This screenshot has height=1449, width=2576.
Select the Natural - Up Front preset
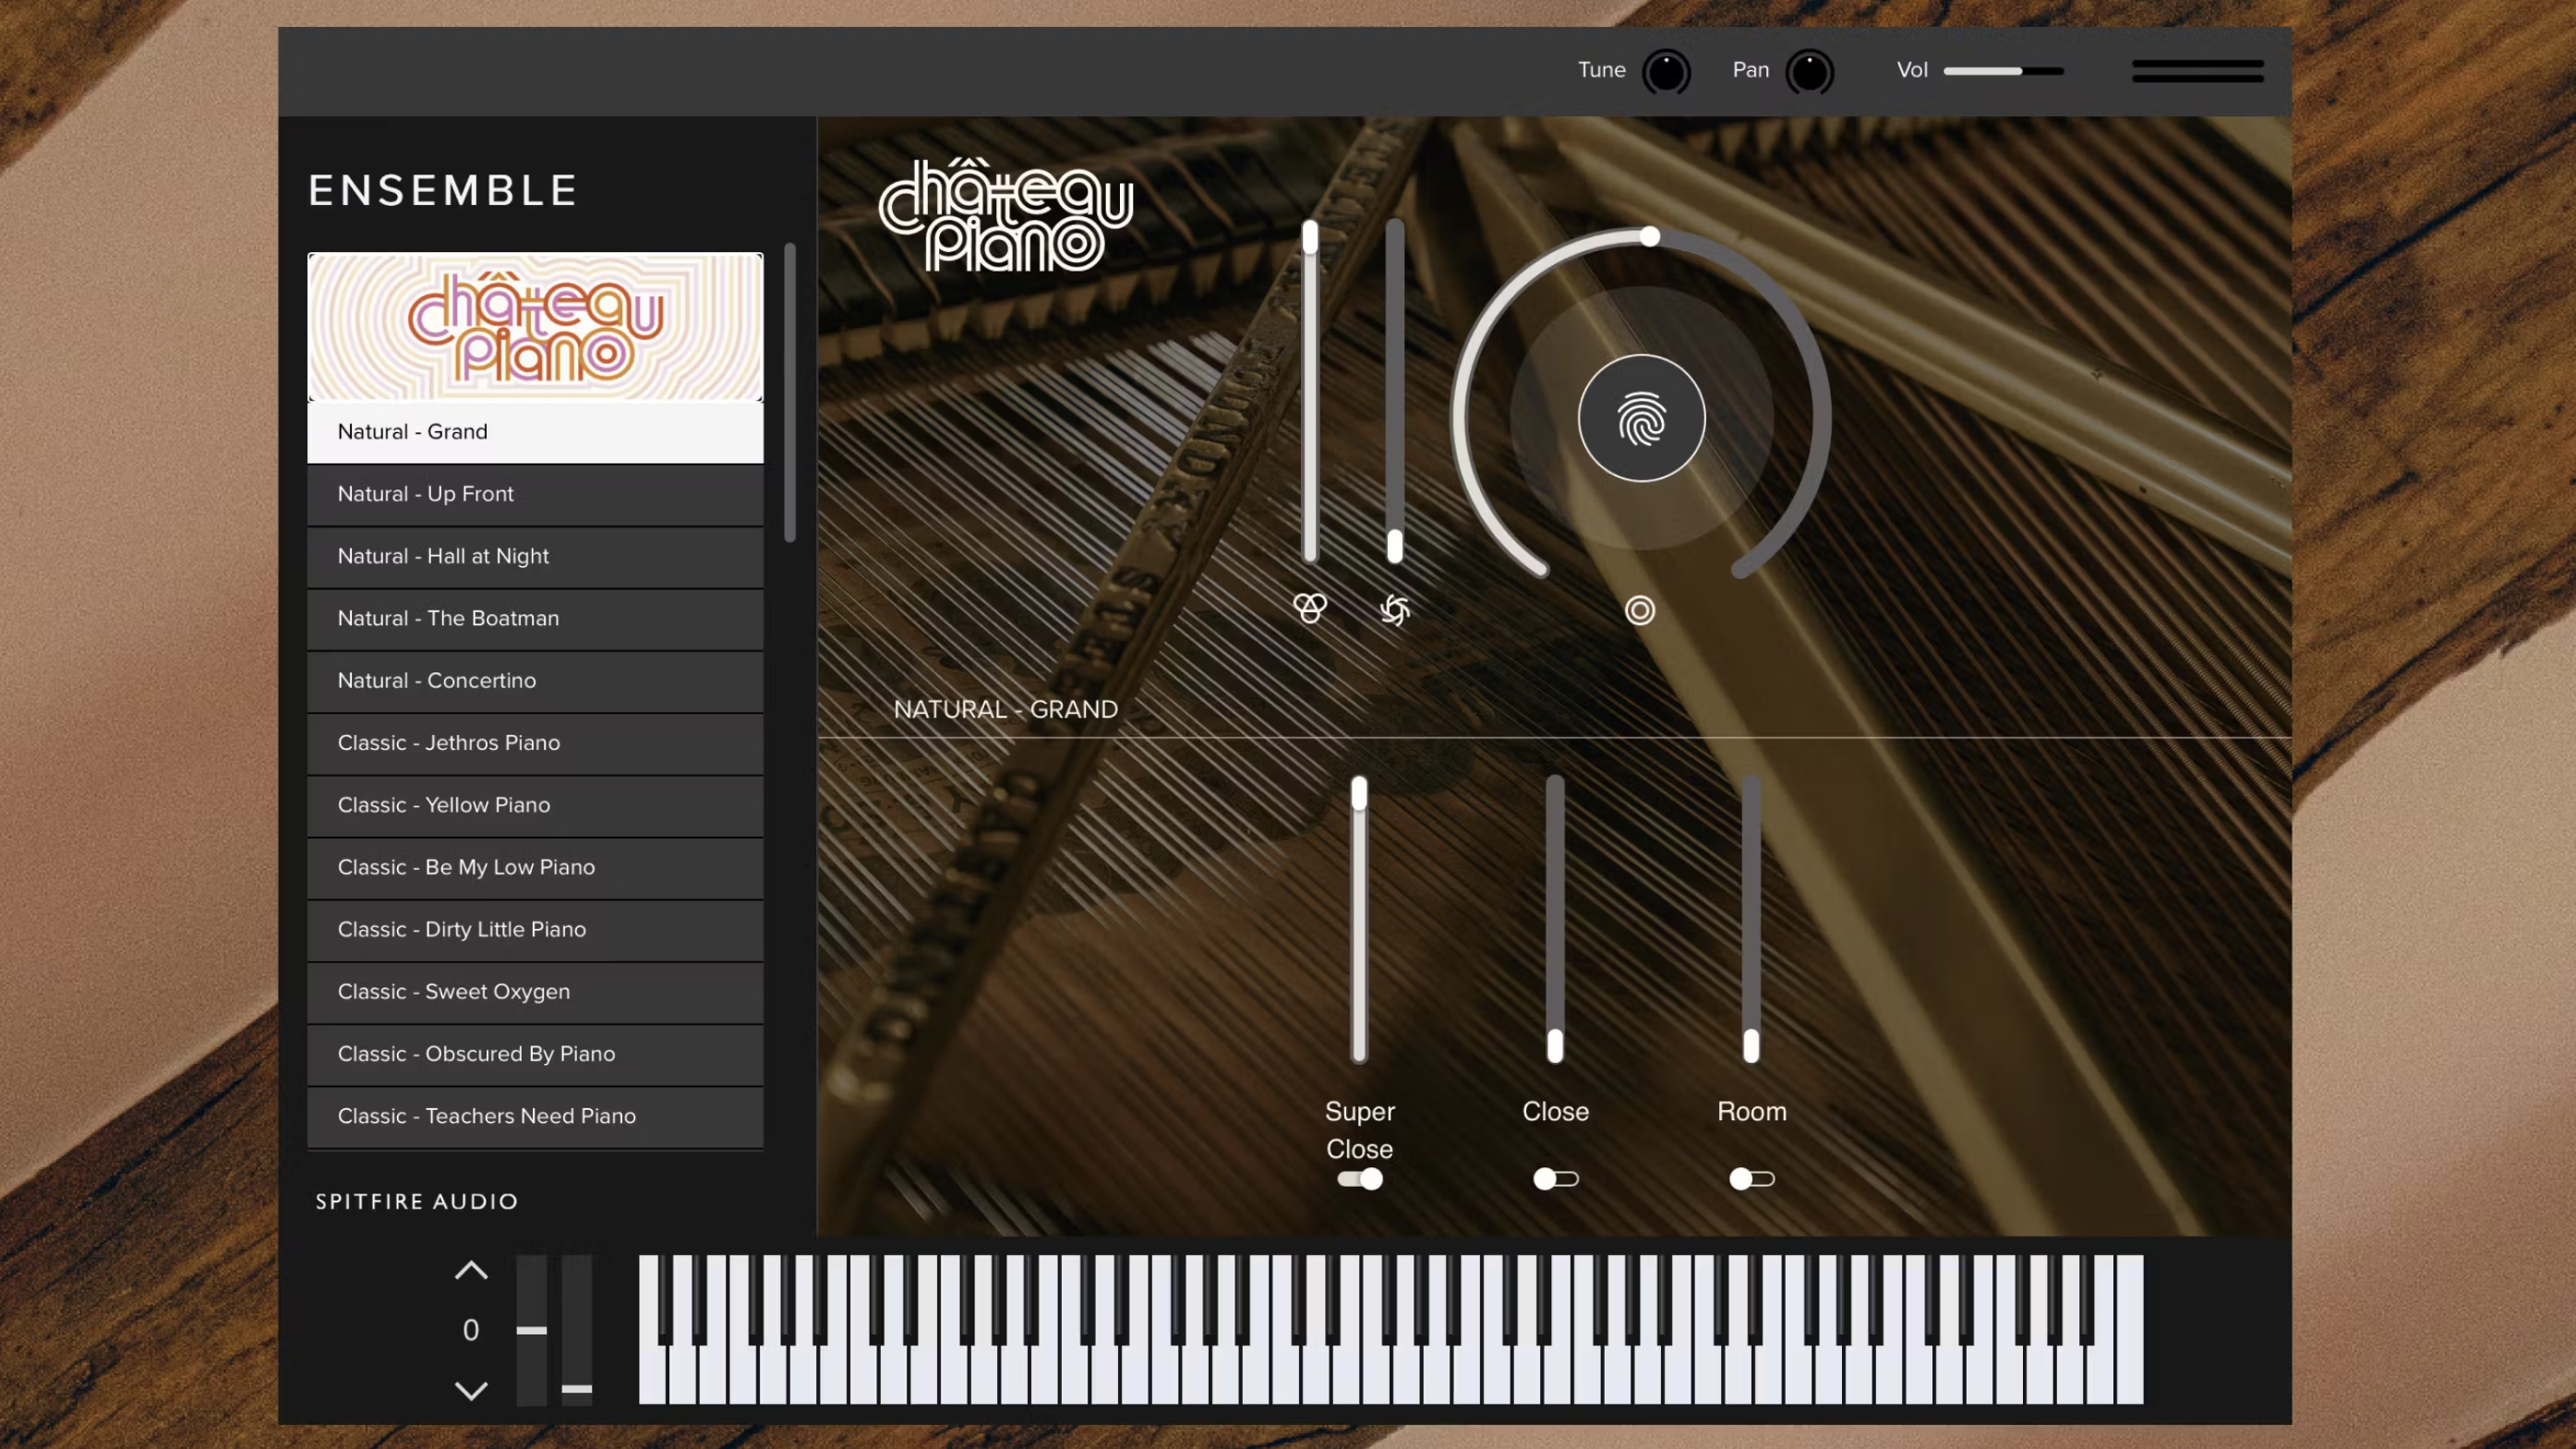click(x=535, y=494)
